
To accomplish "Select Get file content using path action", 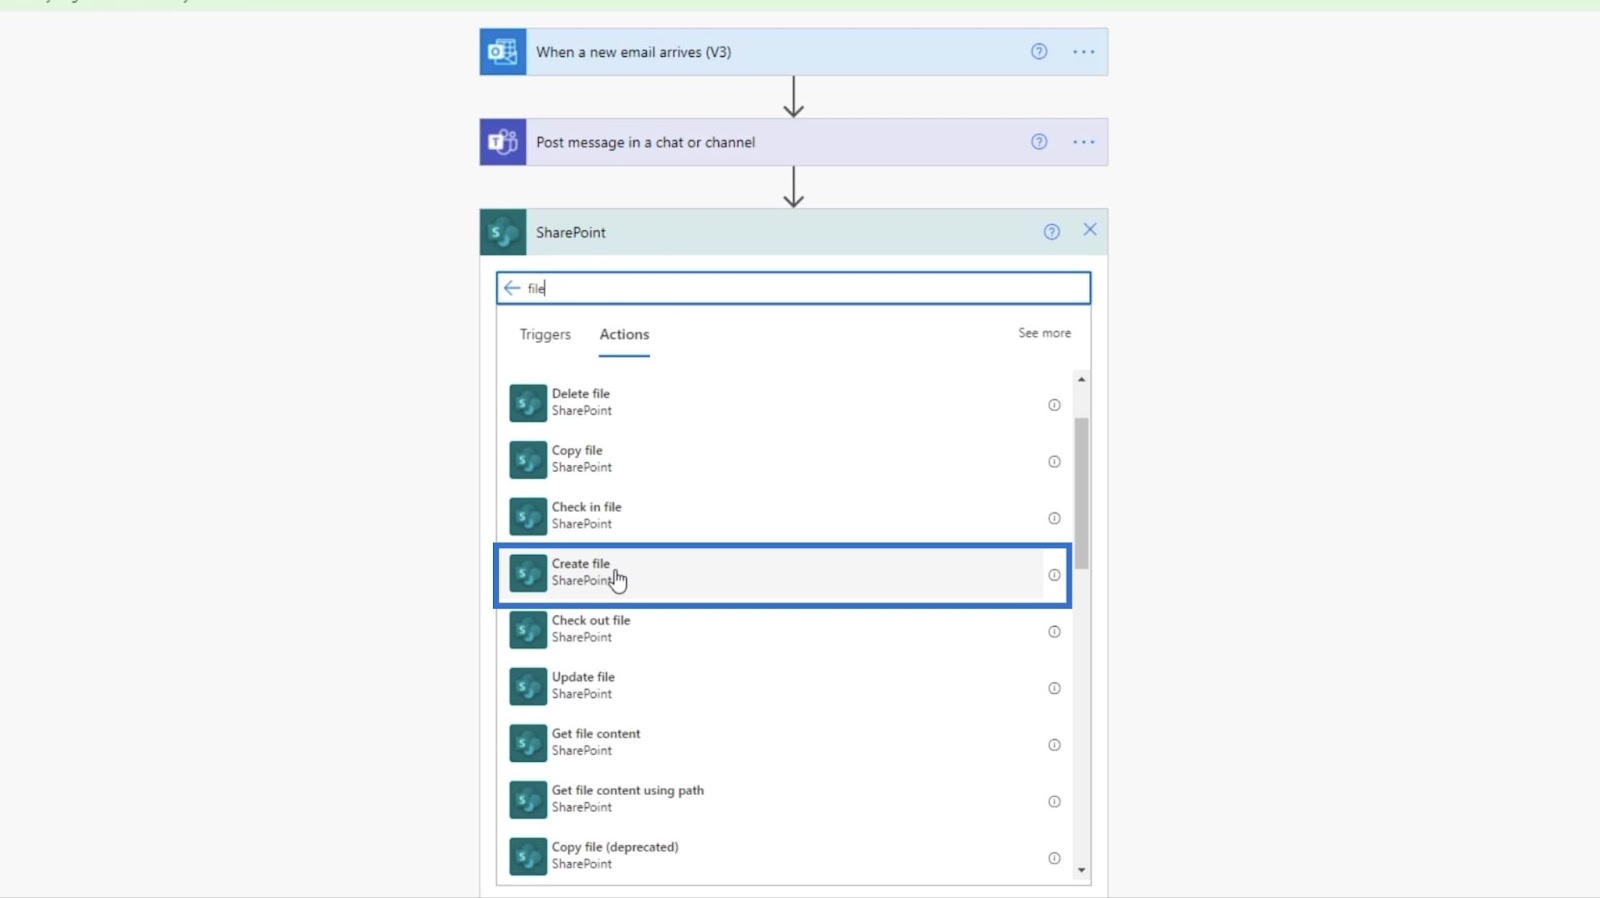I will (x=784, y=800).
